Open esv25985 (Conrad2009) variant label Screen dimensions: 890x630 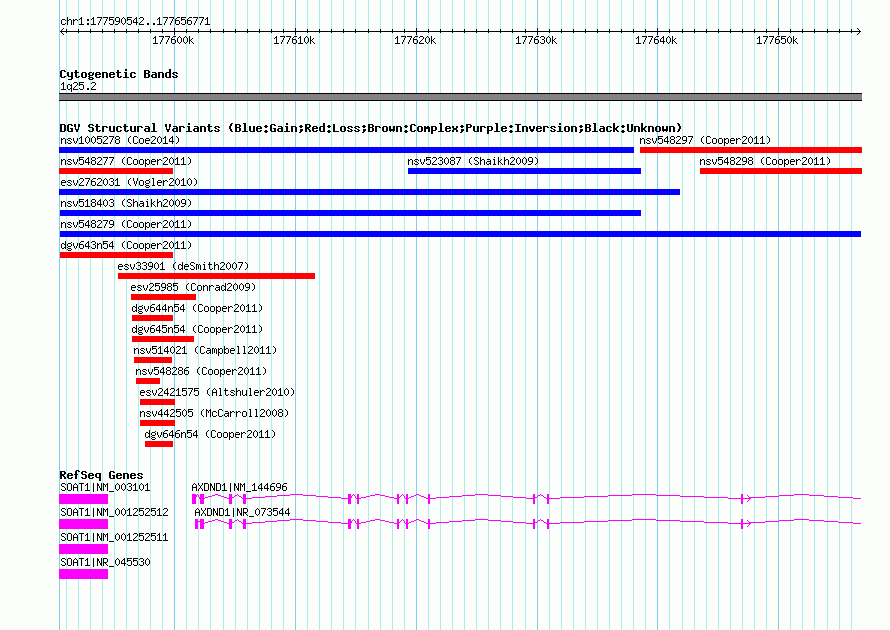click(x=193, y=287)
